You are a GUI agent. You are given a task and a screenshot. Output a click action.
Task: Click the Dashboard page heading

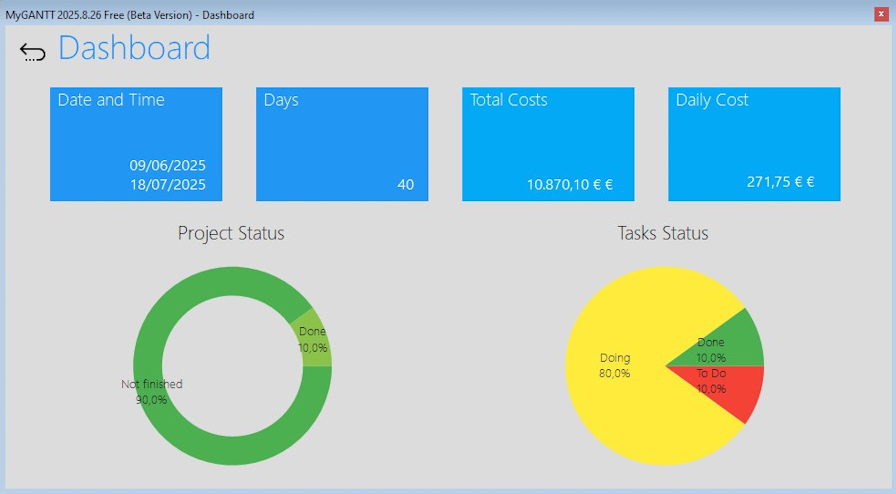coord(134,47)
